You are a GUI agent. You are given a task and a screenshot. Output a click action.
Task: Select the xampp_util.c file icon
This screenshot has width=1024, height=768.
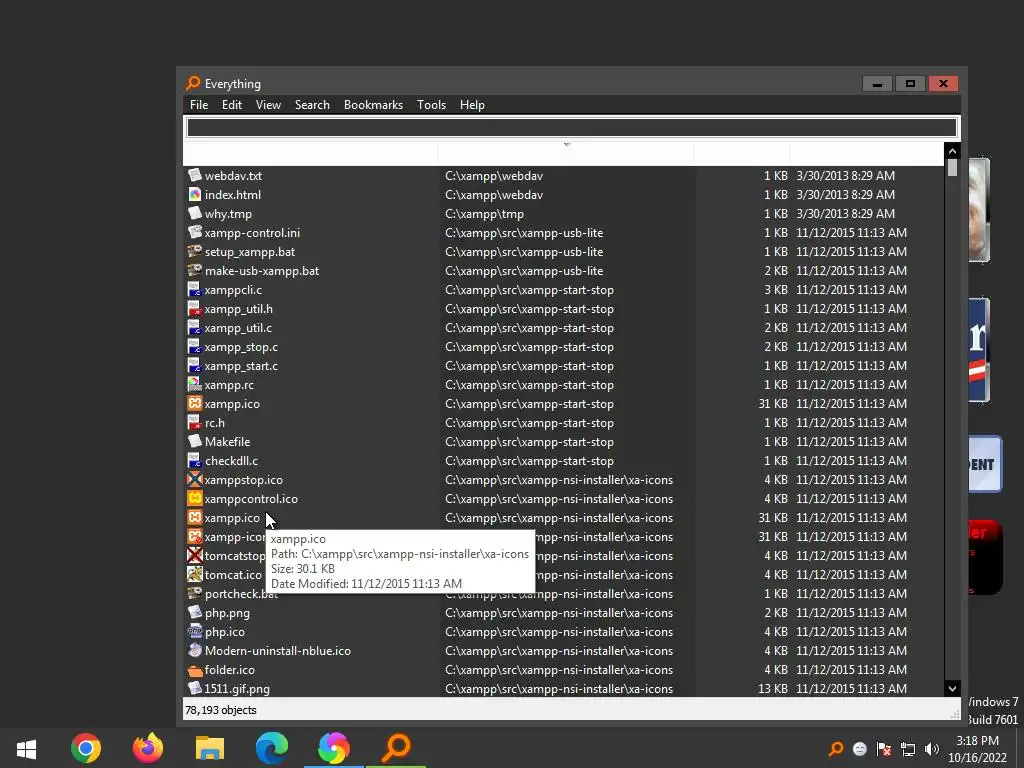pyautogui.click(x=195, y=327)
